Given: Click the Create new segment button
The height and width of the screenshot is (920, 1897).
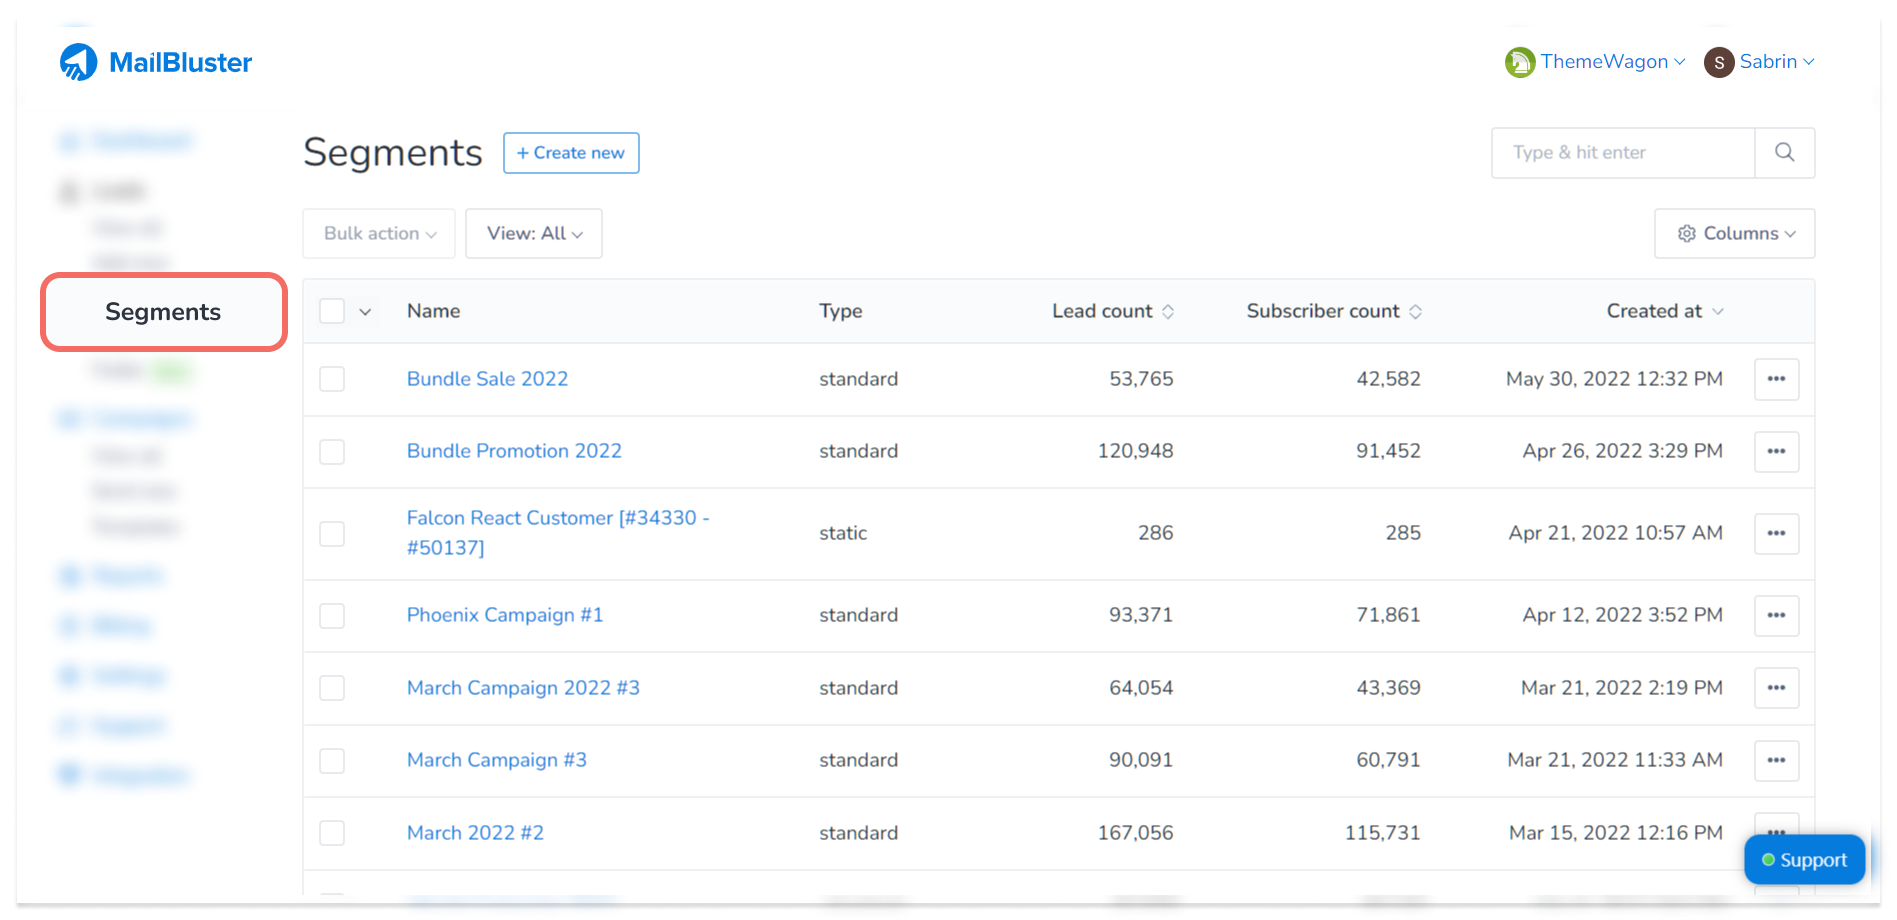Looking at the screenshot, I should coord(571,153).
